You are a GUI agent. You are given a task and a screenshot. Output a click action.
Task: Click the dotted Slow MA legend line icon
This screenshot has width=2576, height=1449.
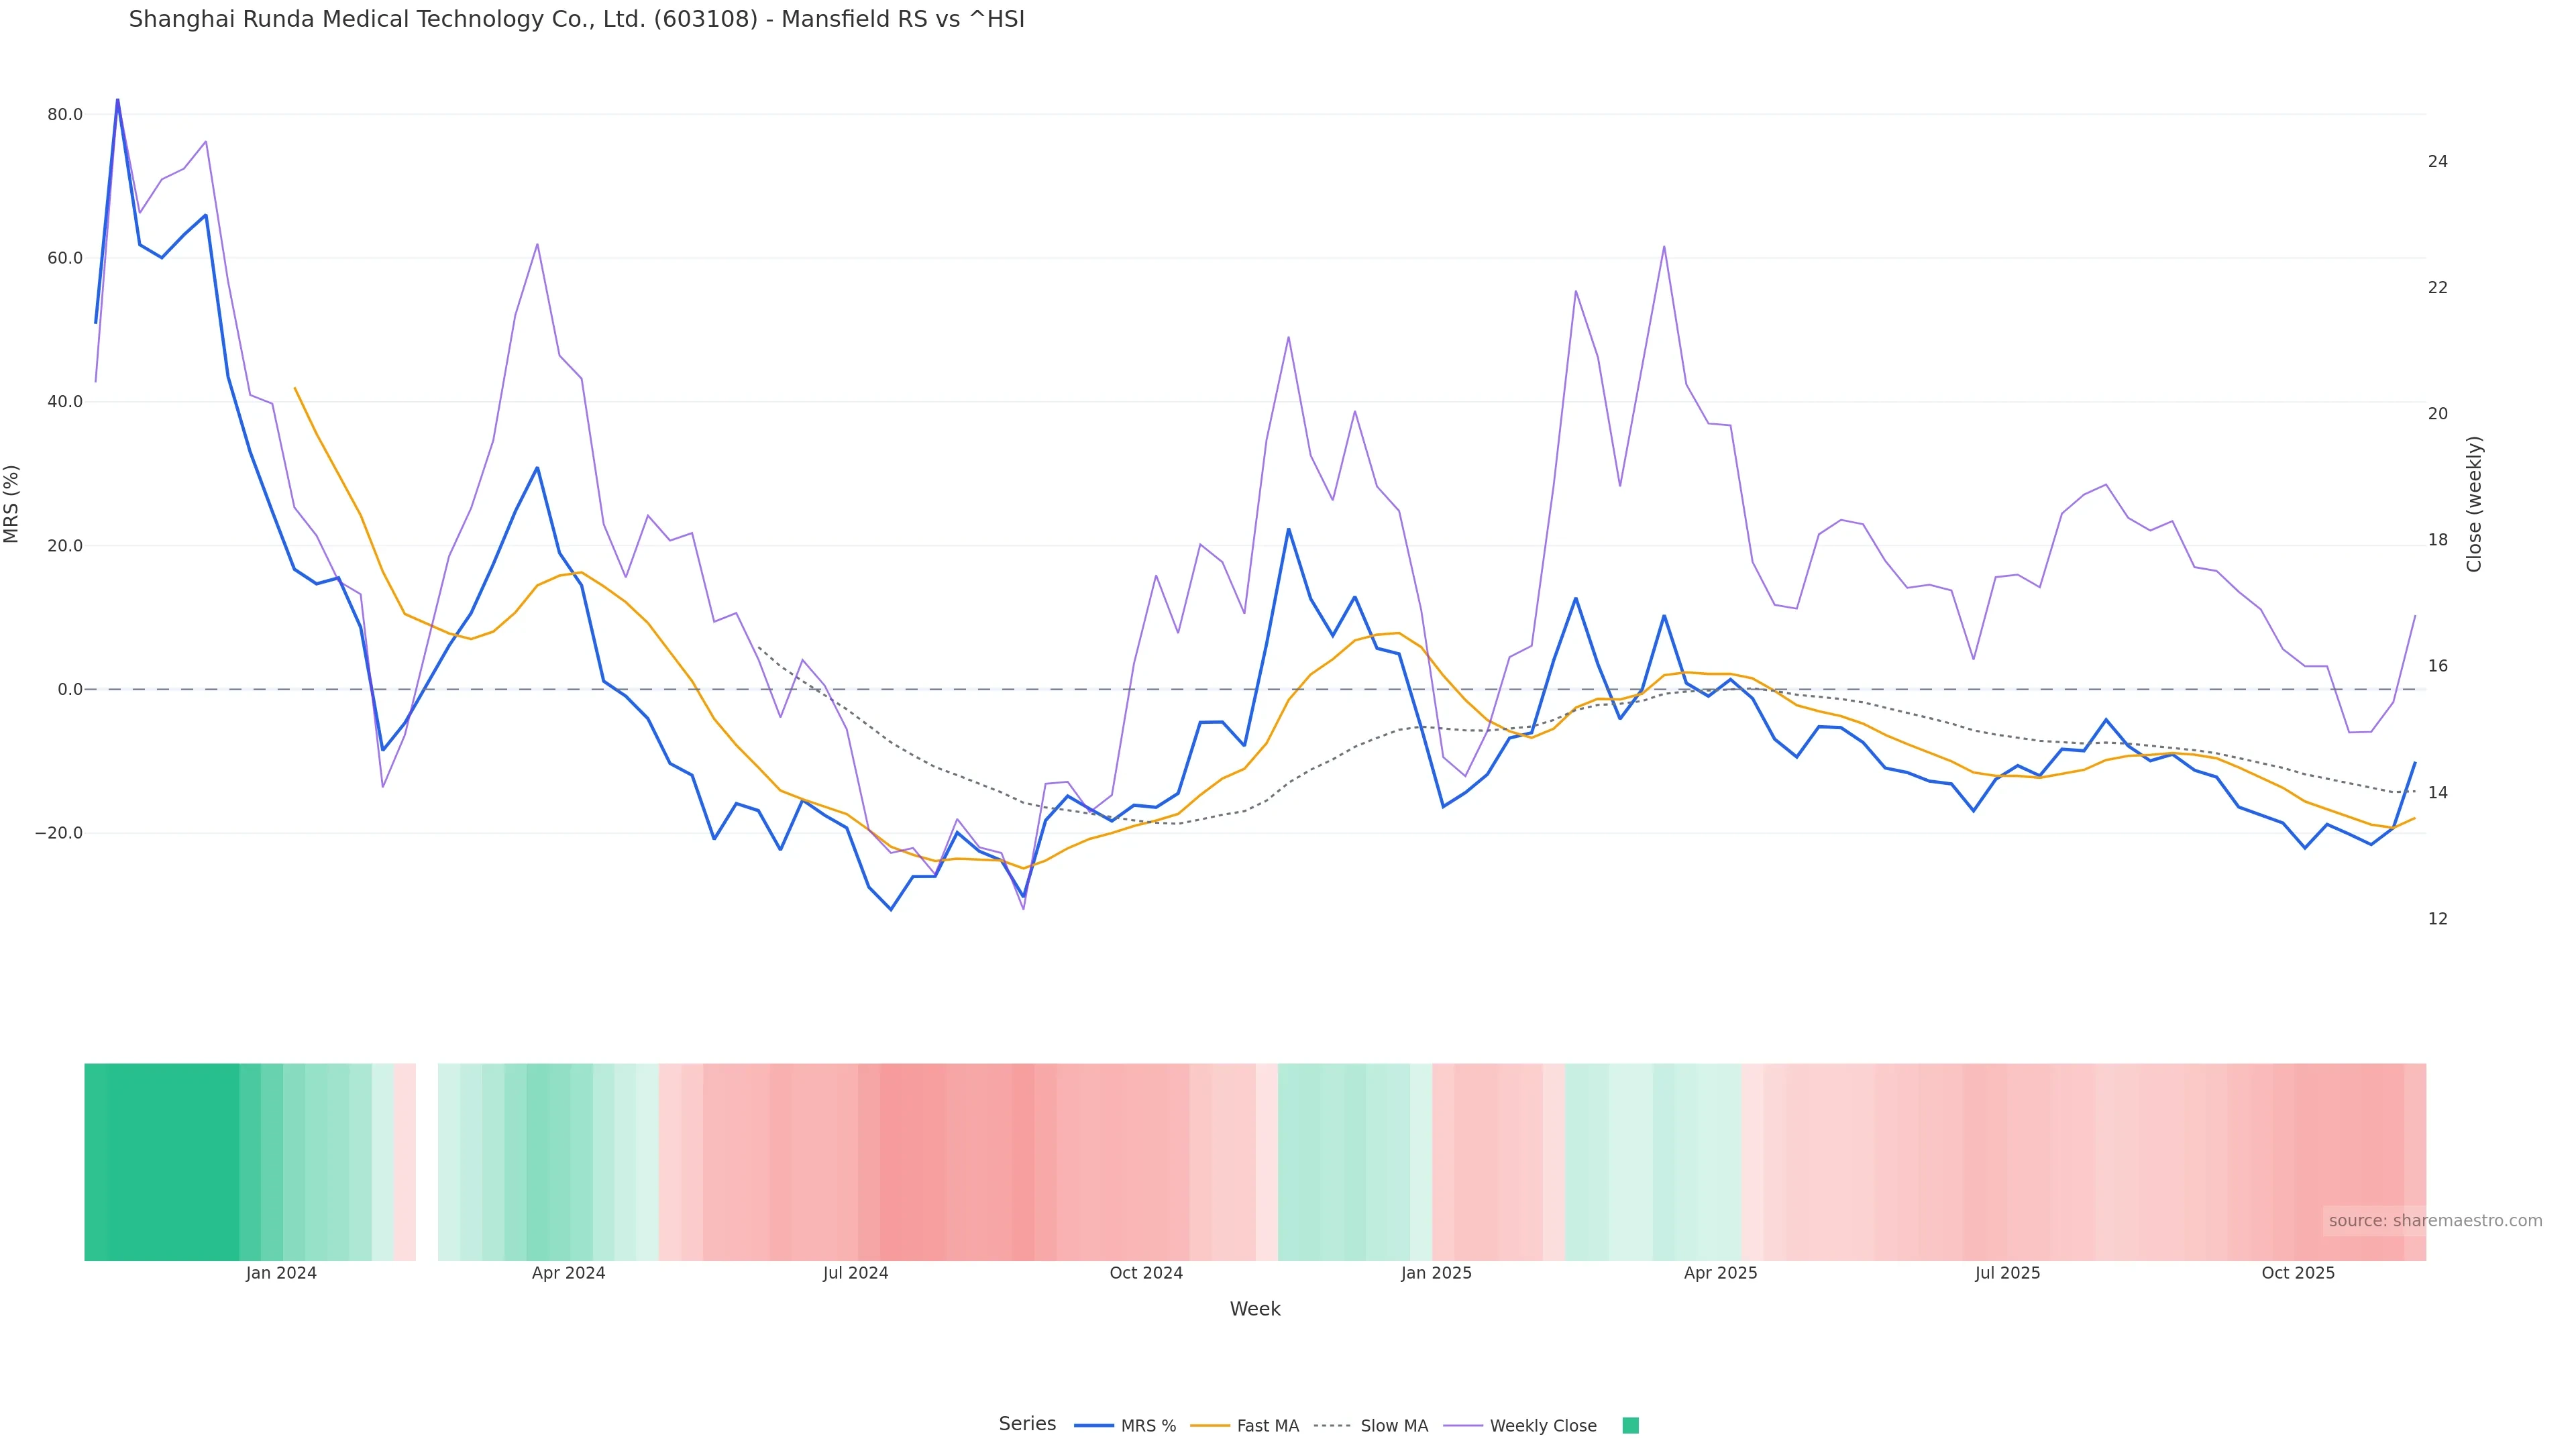[x=1332, y=1426]
